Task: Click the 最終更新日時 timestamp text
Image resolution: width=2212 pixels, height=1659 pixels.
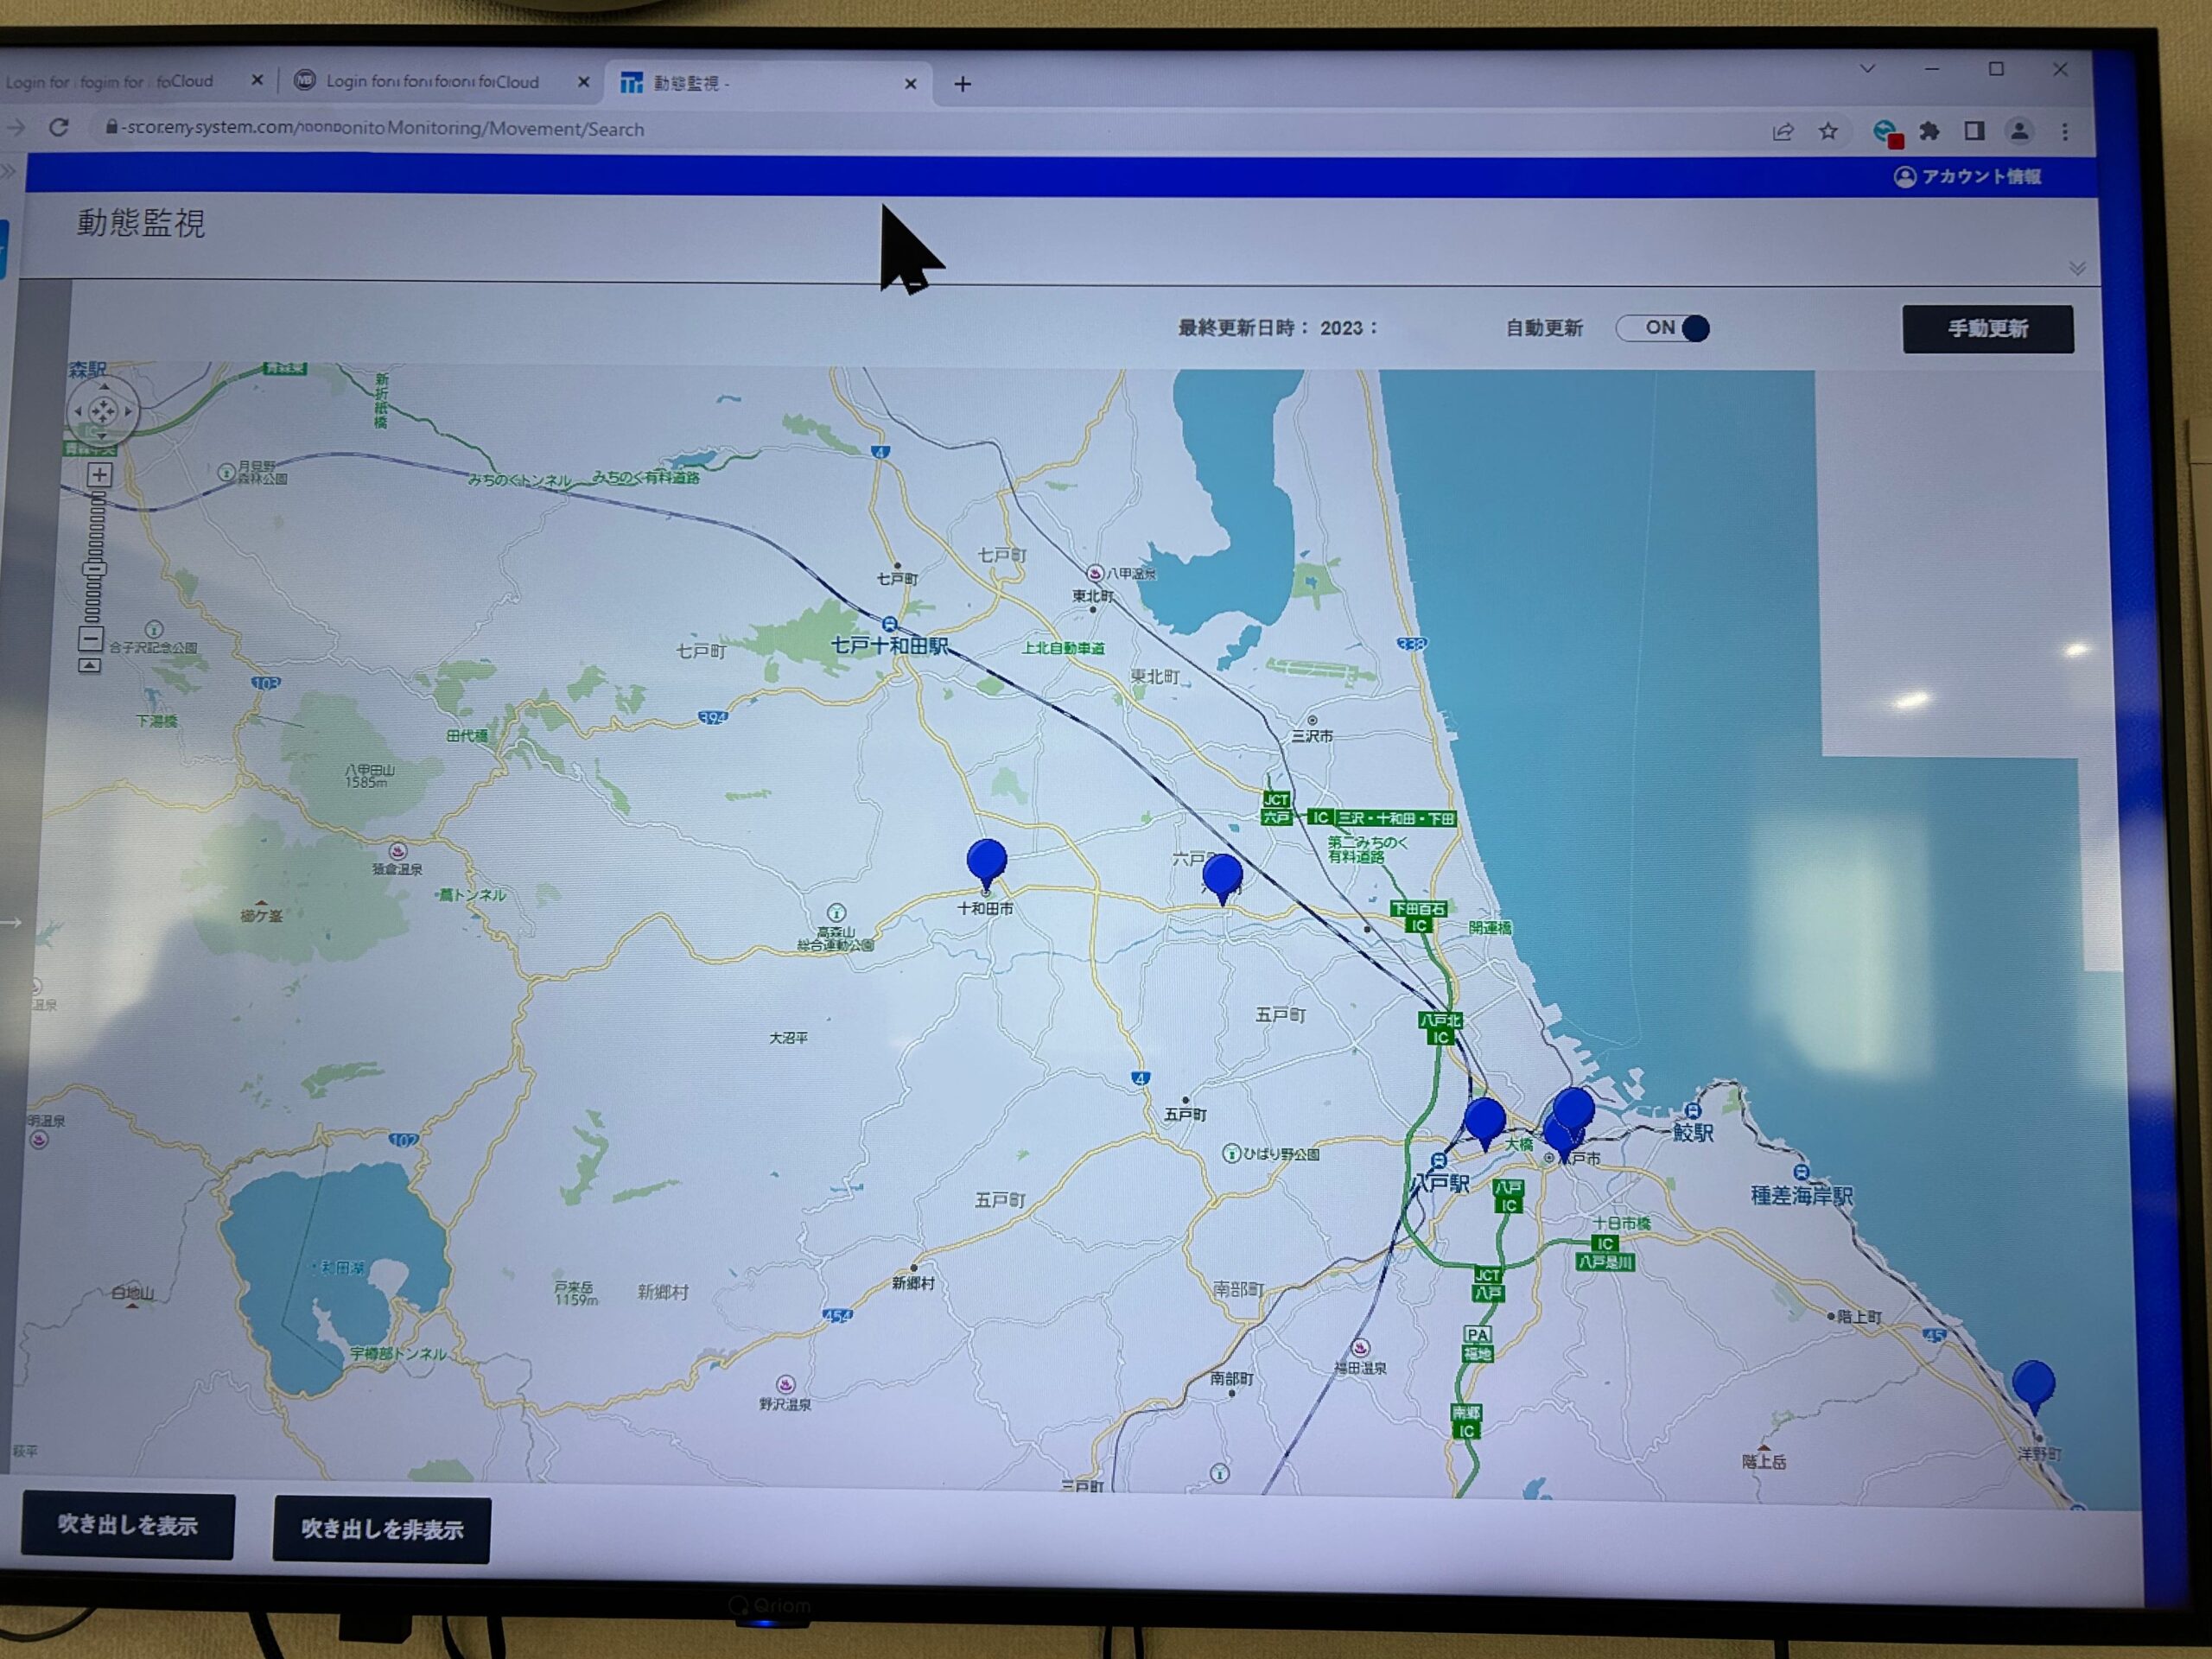Action: click(x=1279, y=328)
